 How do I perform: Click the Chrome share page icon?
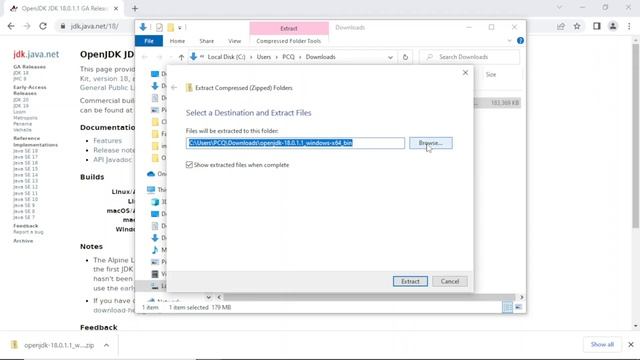pos(561,26)
